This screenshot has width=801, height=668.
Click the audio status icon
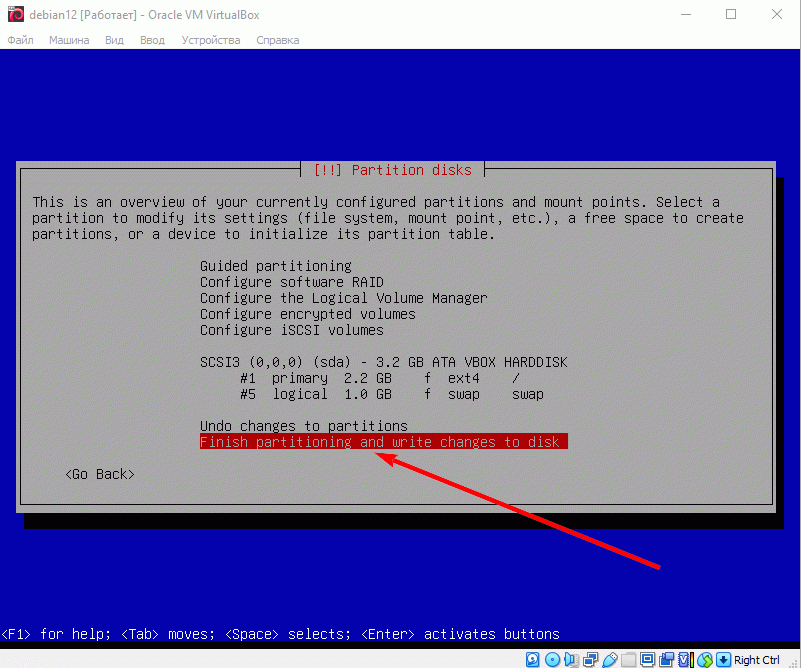571,660
